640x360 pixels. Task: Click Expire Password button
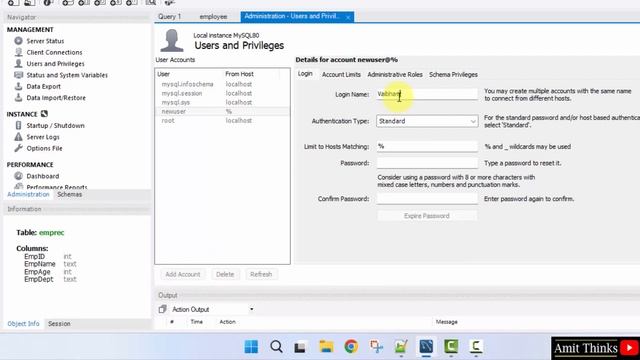pyautogui.click(x=427, y=216)
